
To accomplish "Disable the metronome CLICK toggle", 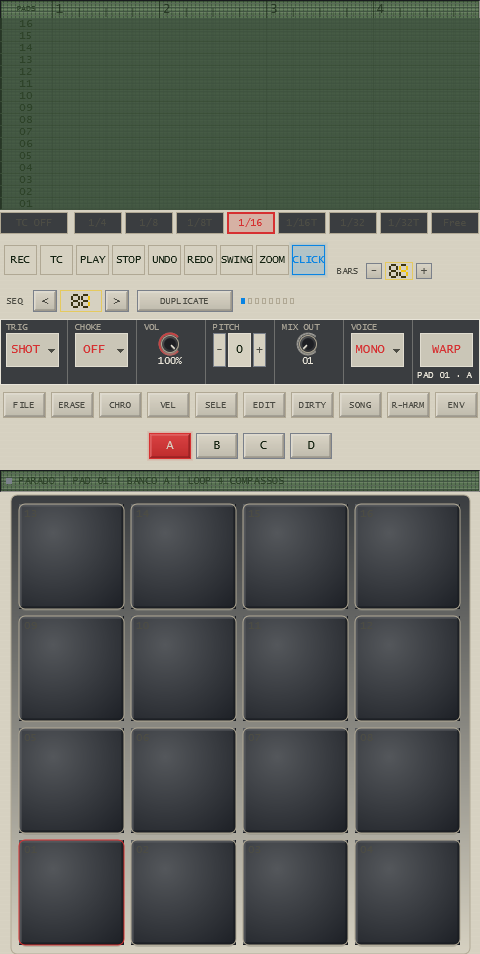I will pos(308,260).
